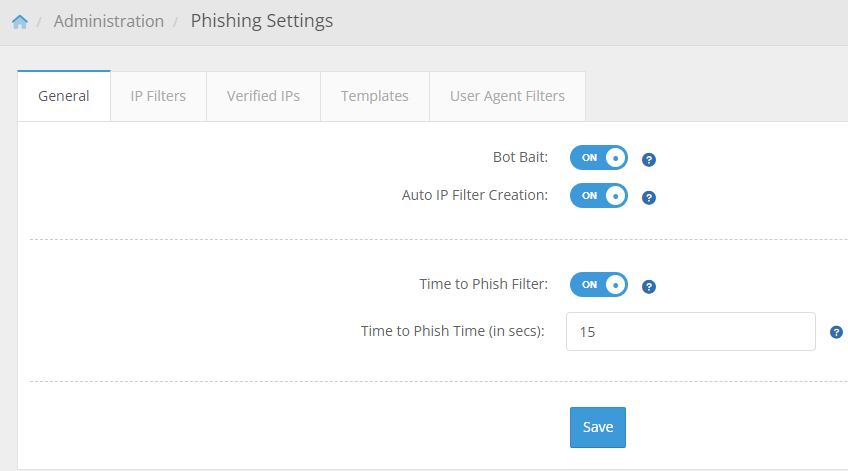Screen dimensions: 848x471
Task: Click the Phishing Settings breadcrumb title
Action: click(262, 21)
